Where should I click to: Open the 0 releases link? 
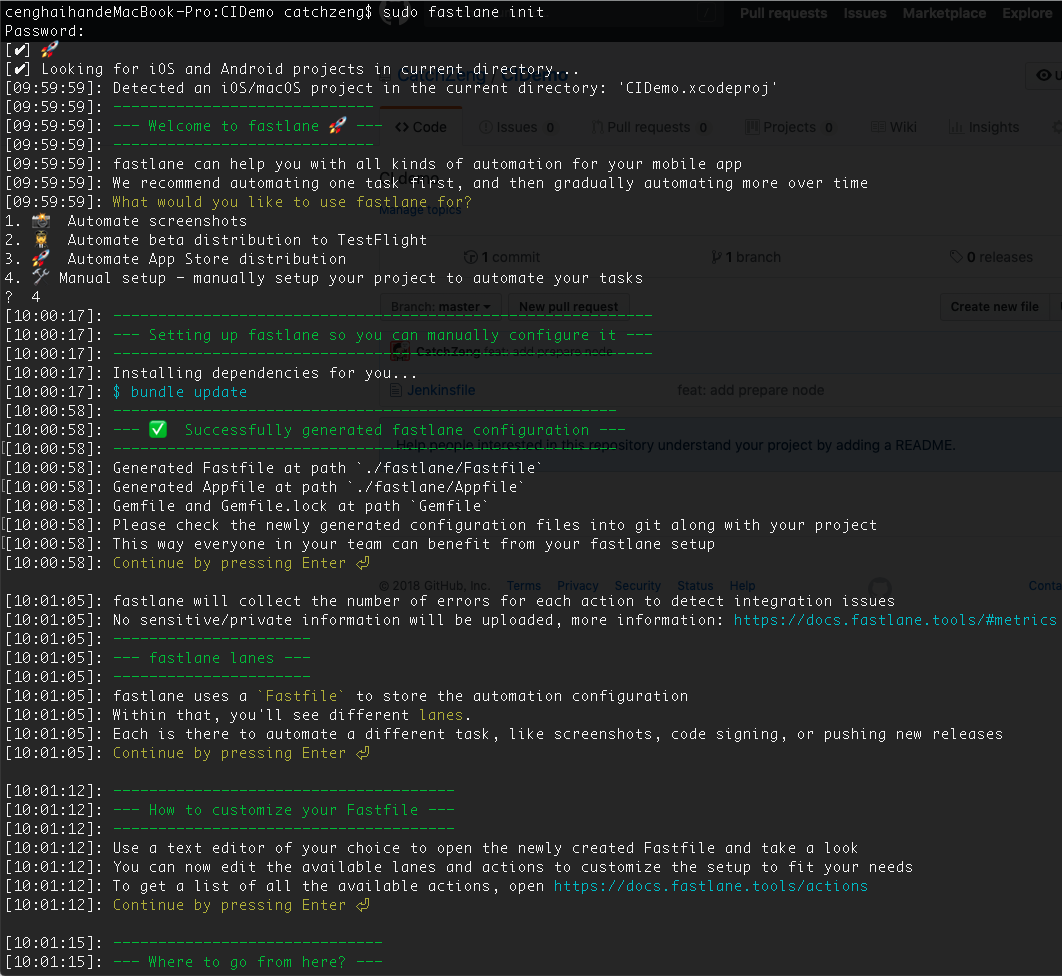click(x=991, y=257)
